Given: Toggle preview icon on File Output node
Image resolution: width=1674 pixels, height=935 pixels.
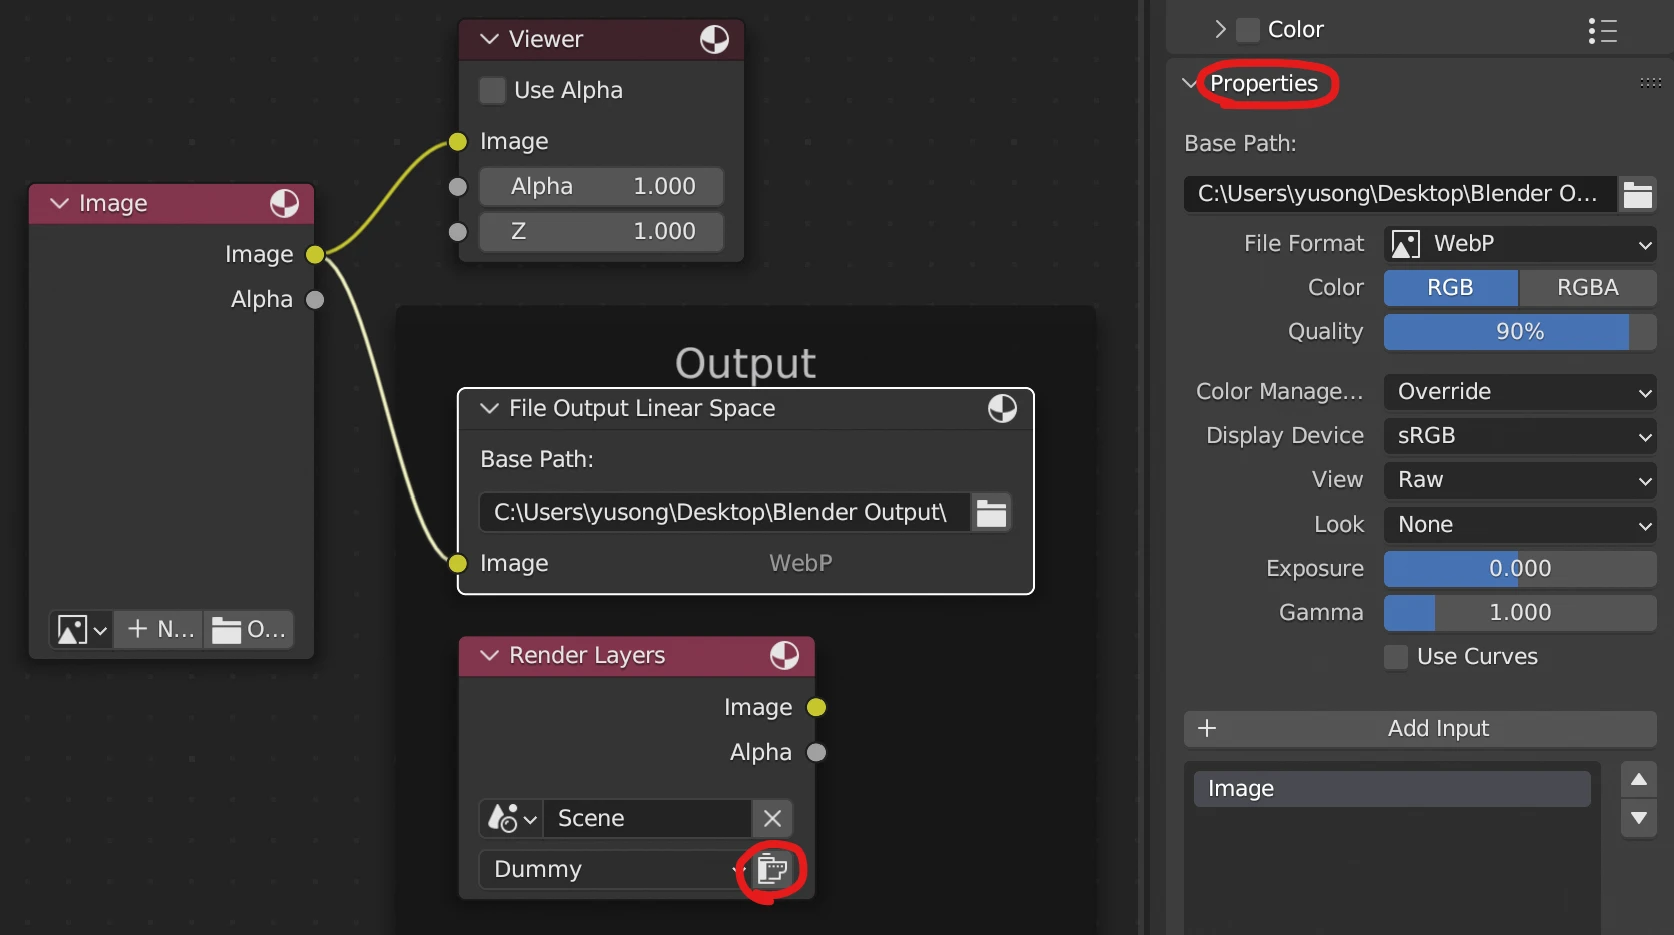Looking at the screenshot, I should coord(1002,409).
